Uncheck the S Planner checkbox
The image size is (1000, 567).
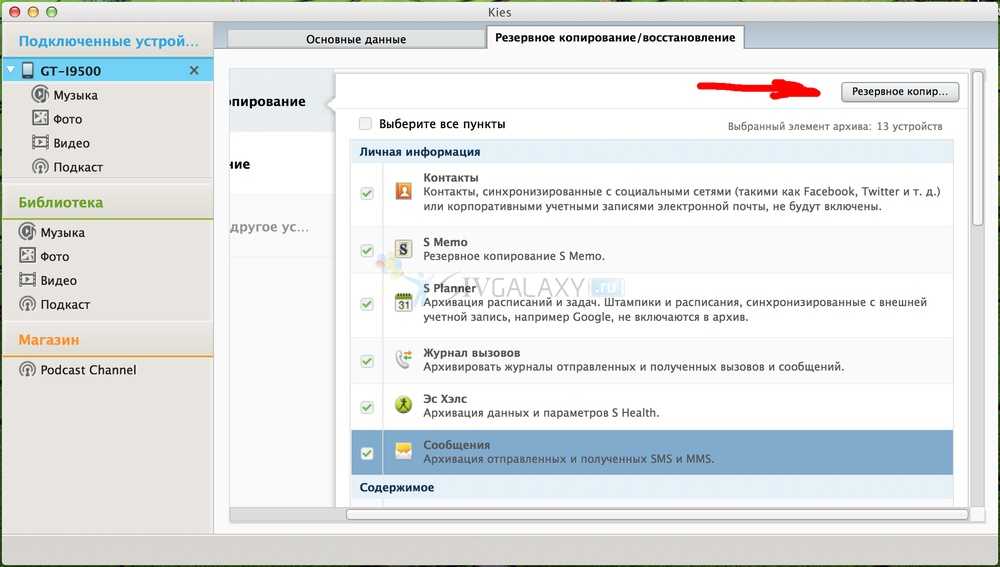click(367, 303)
